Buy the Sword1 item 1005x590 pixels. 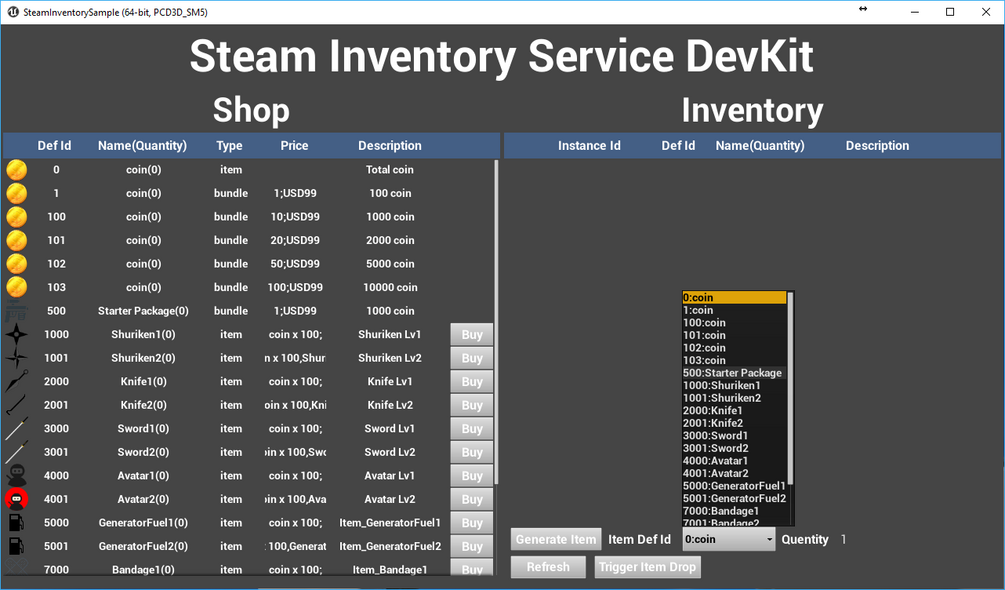(x=472, y=429)
